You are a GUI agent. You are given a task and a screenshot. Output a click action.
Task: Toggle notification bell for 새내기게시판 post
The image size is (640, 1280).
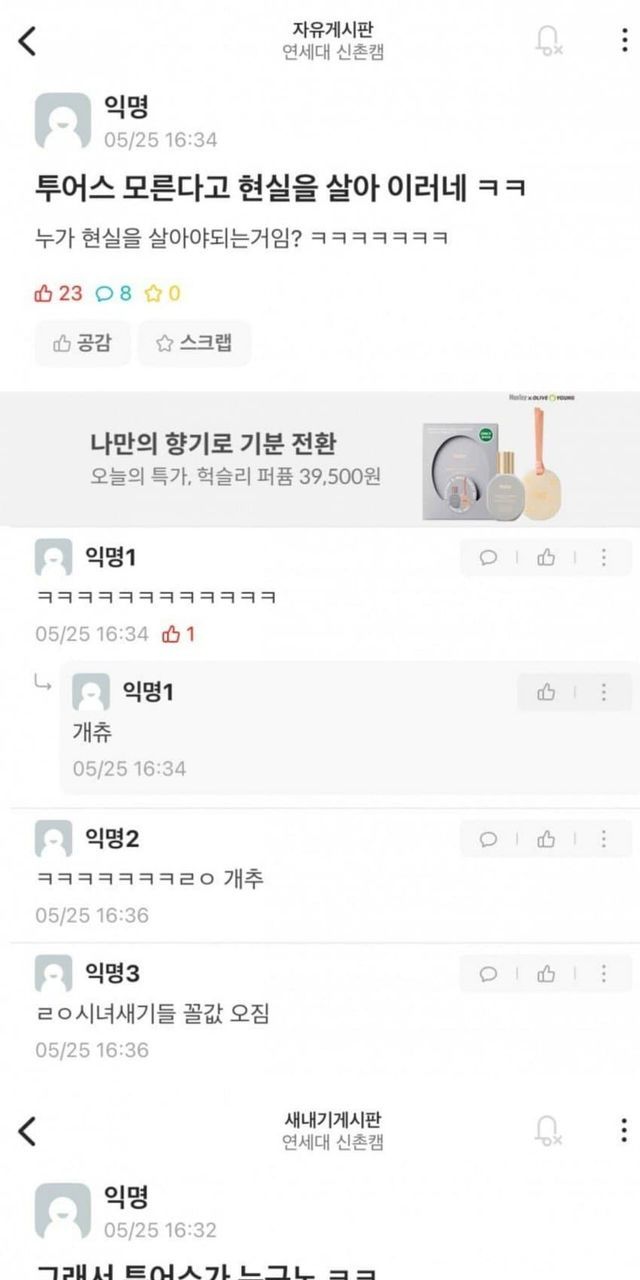point(548,1131)
